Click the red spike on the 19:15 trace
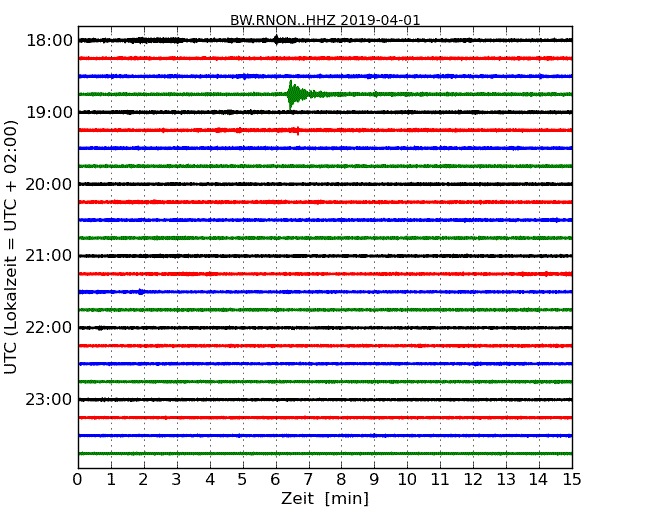Image resolution: width=650 pixels, height=520 pixels. click(298, 131)
